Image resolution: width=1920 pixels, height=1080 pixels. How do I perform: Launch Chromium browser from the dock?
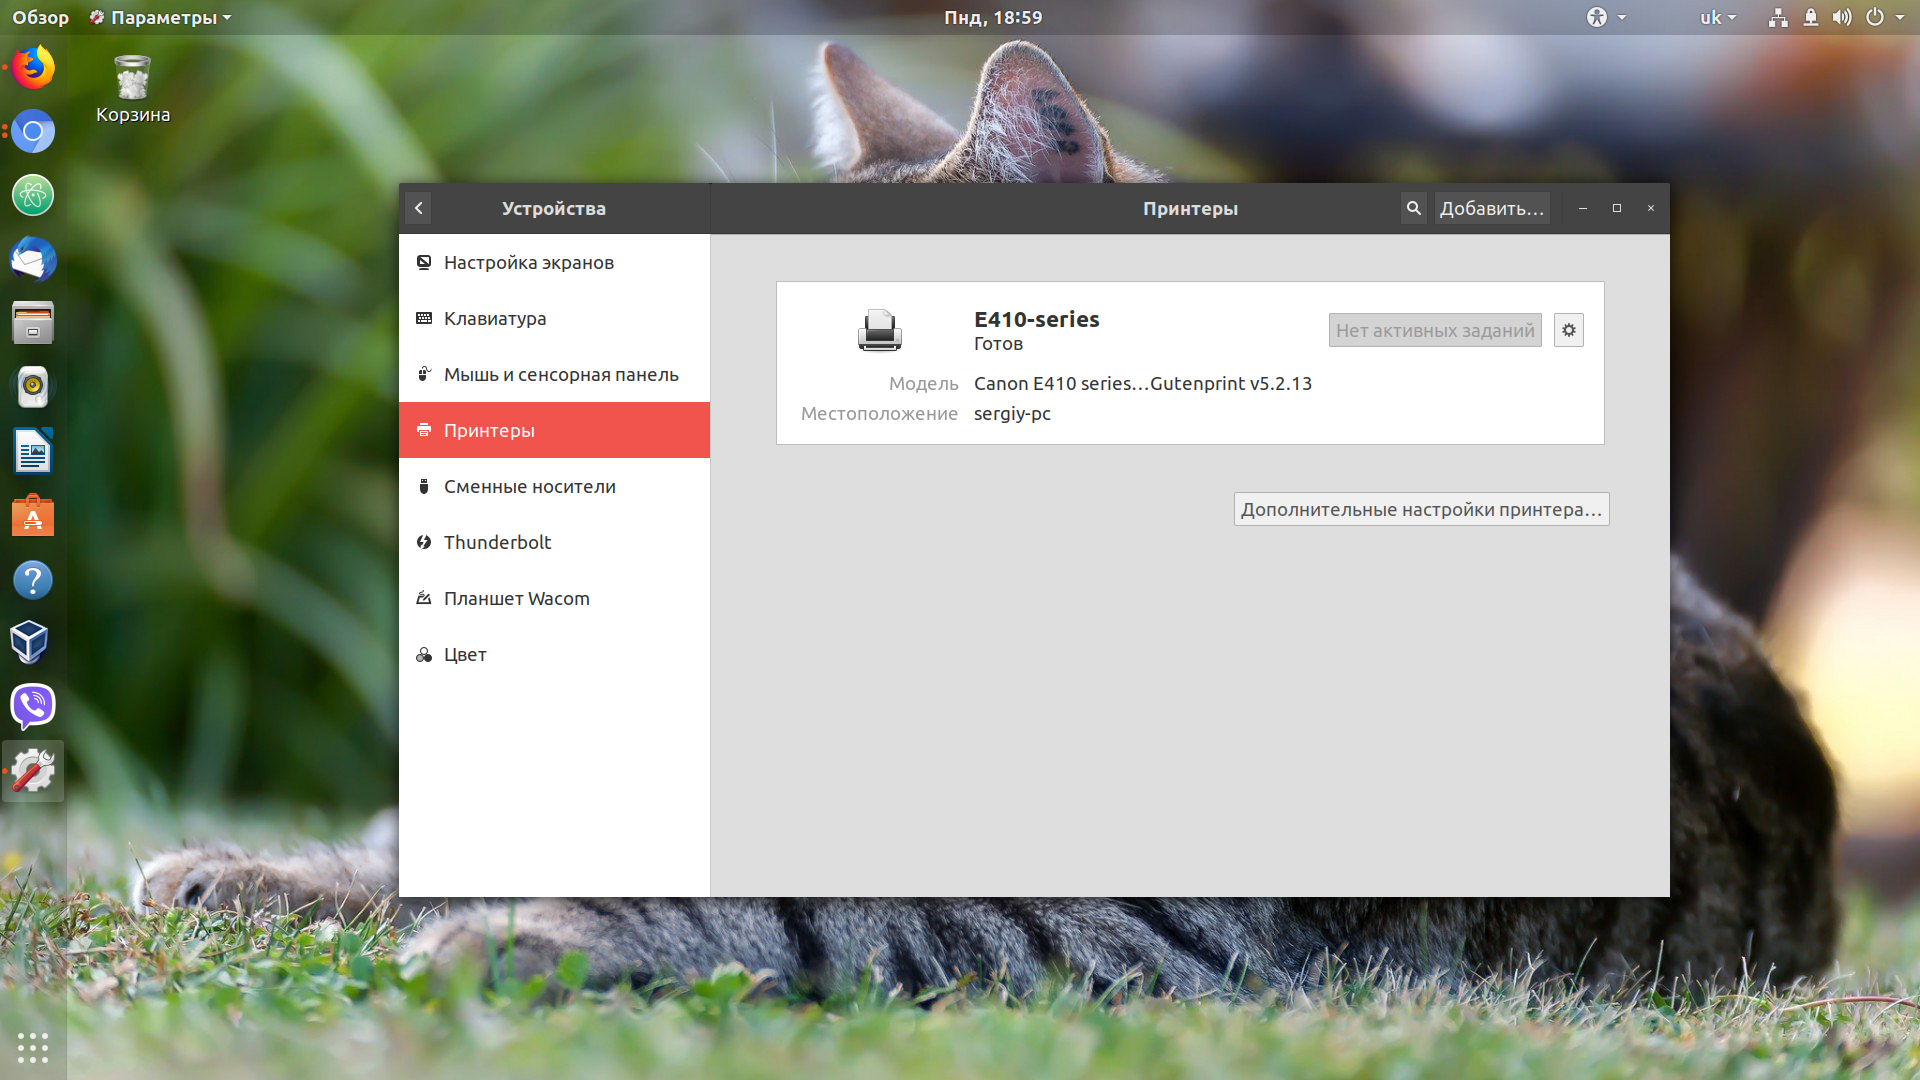[x=33, y=131]
